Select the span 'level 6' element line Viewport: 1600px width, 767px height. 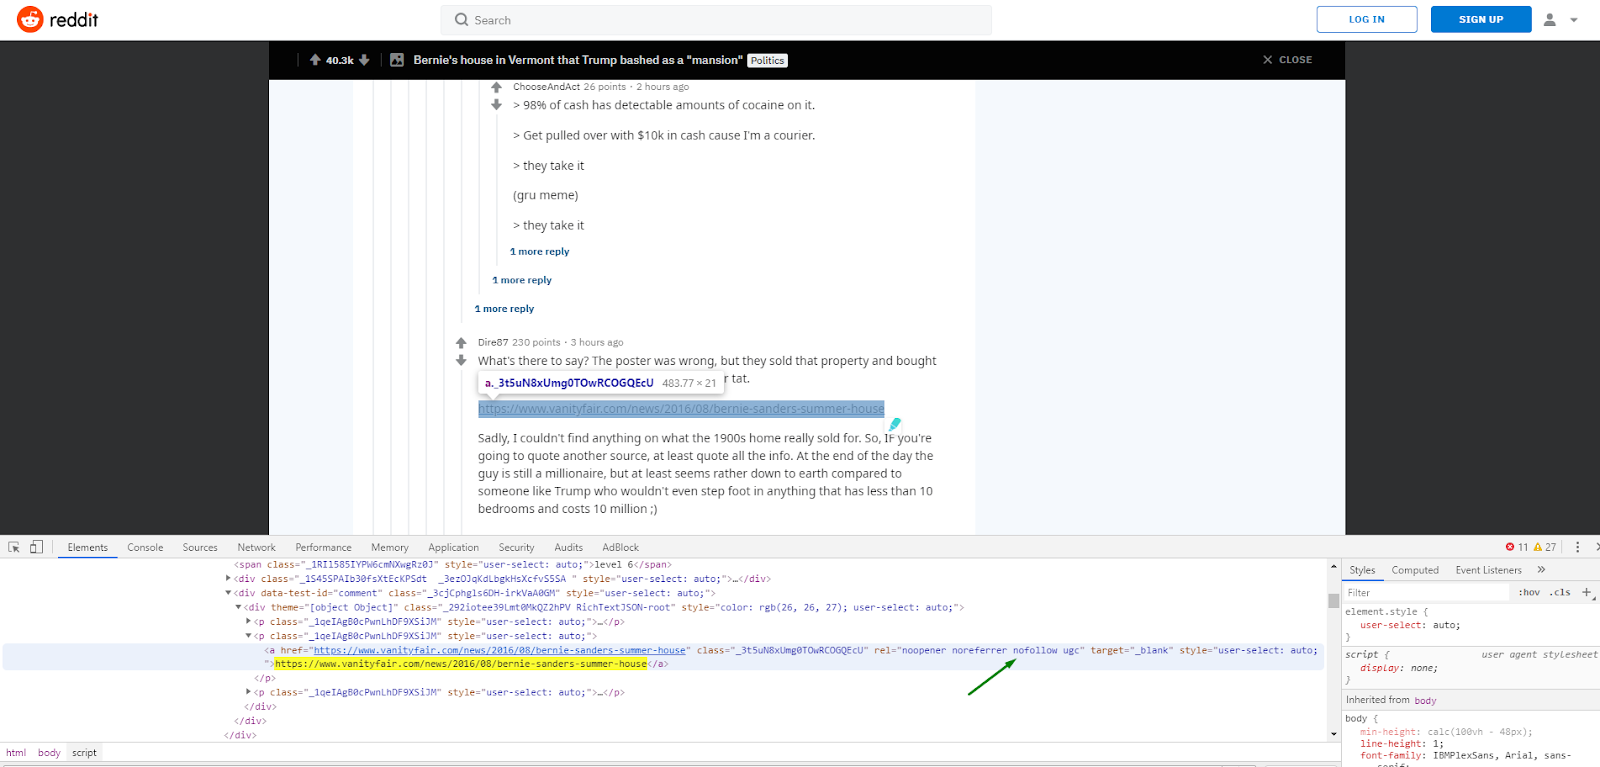pyautogui.click(x=453, y=565)
